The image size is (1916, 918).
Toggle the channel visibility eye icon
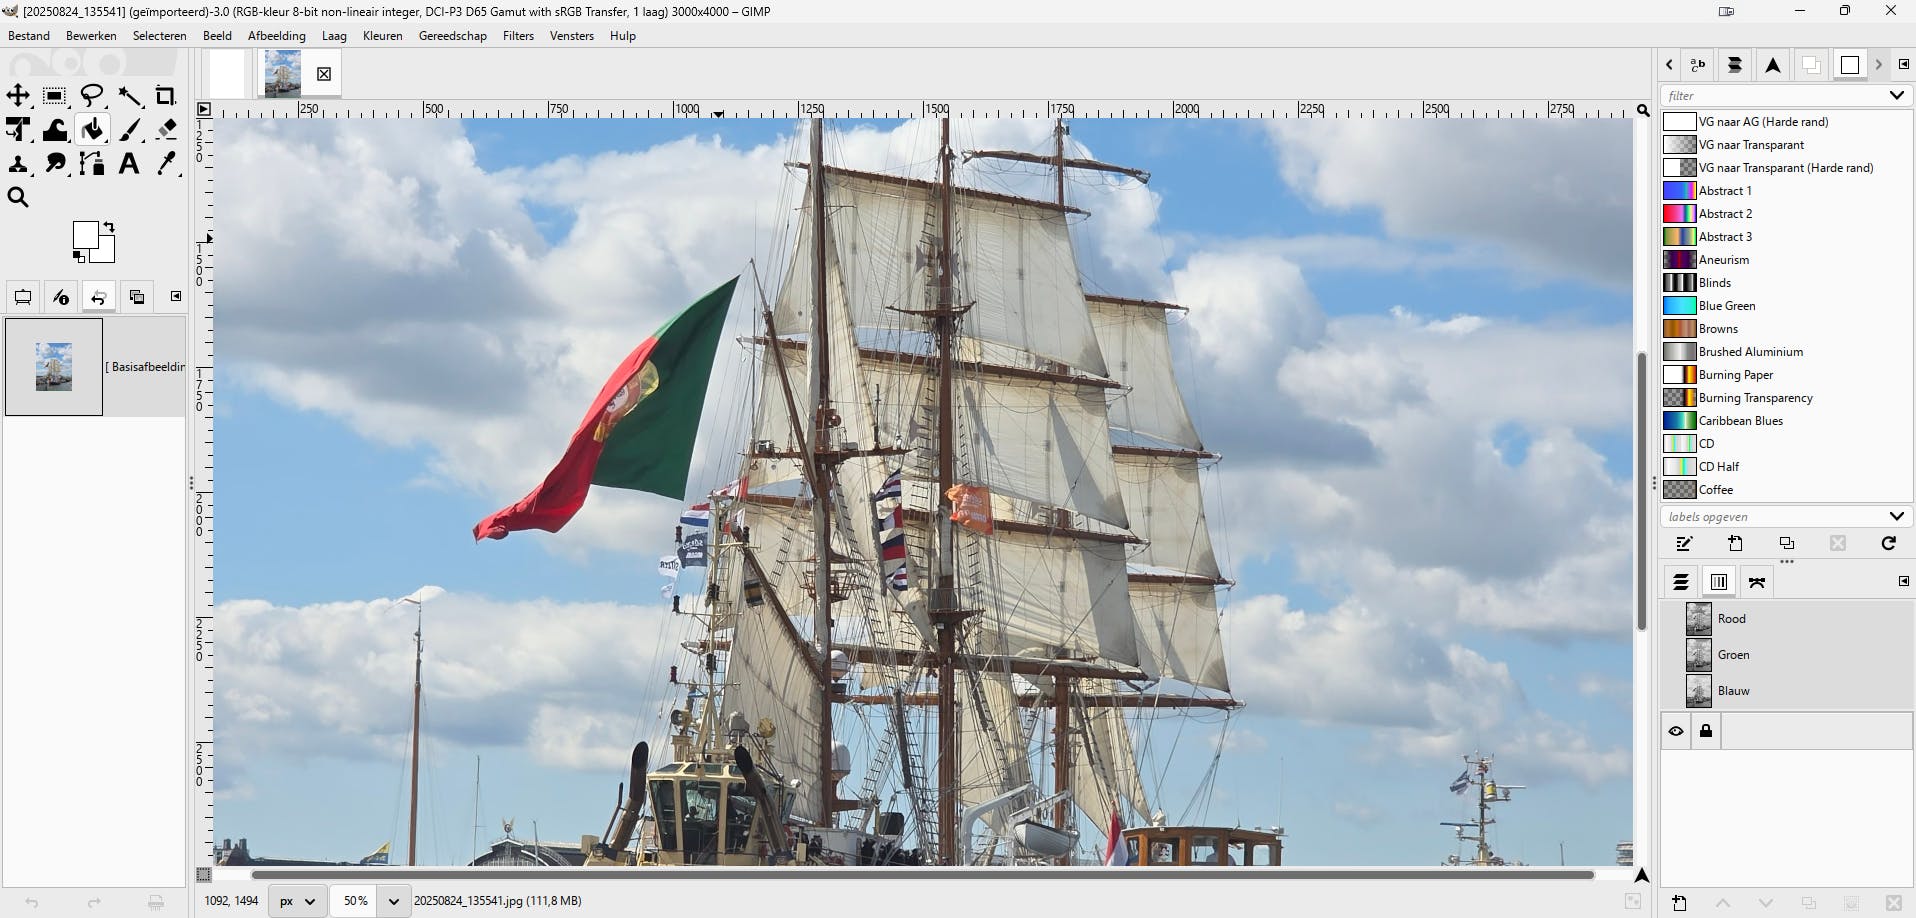coord(1676,731)
